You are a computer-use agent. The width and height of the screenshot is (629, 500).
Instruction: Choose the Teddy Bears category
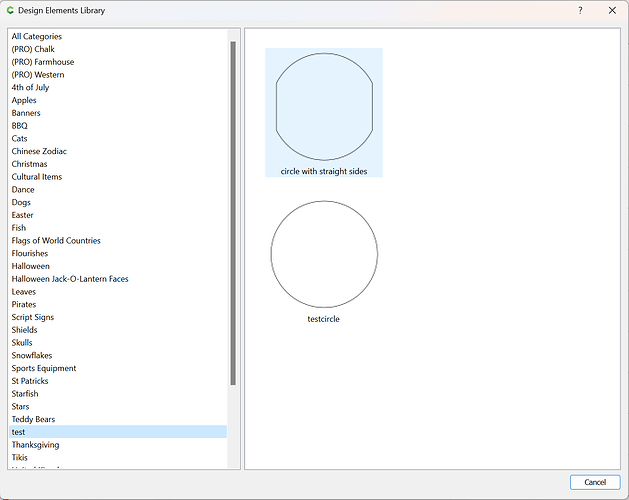pyautogui.click(x=118, y=419)
